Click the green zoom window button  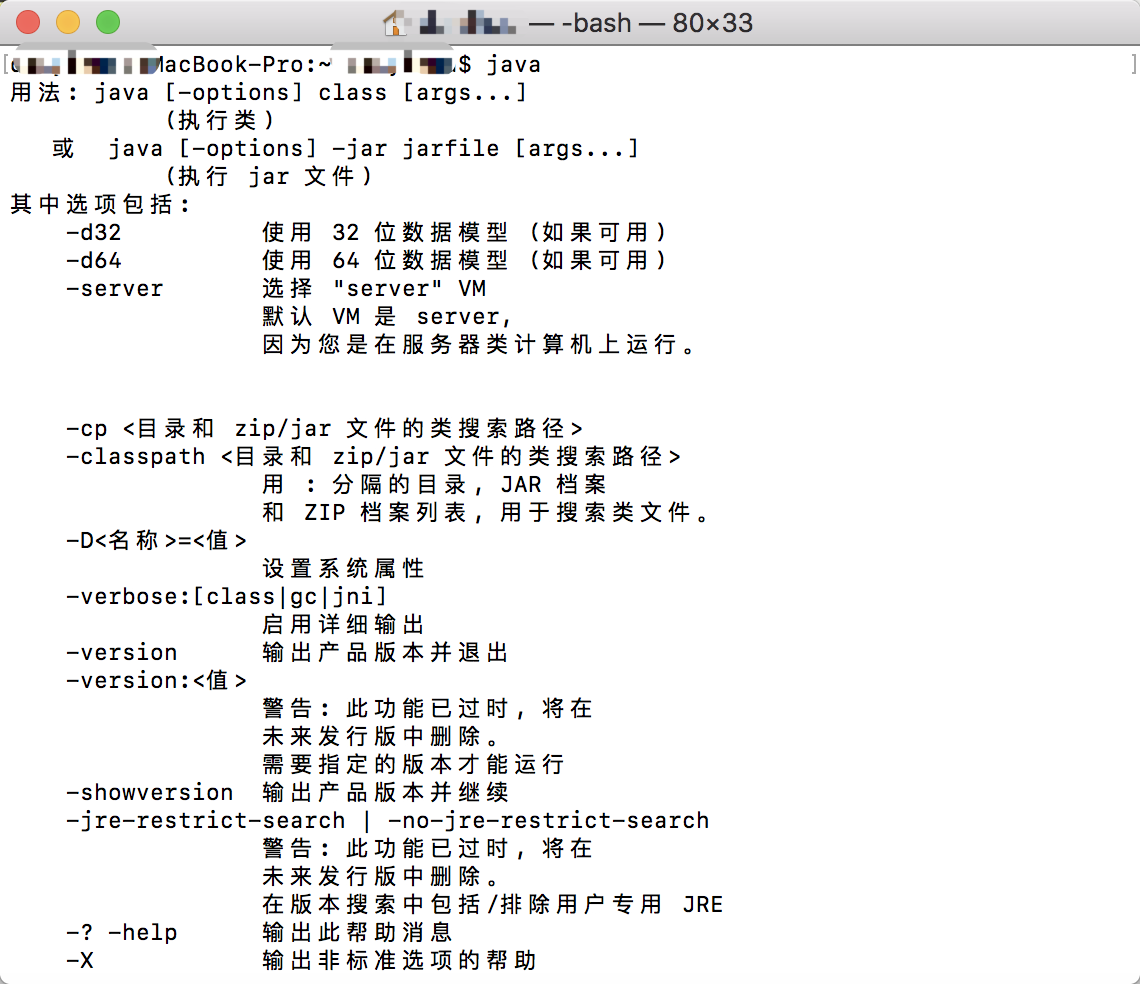108,23
